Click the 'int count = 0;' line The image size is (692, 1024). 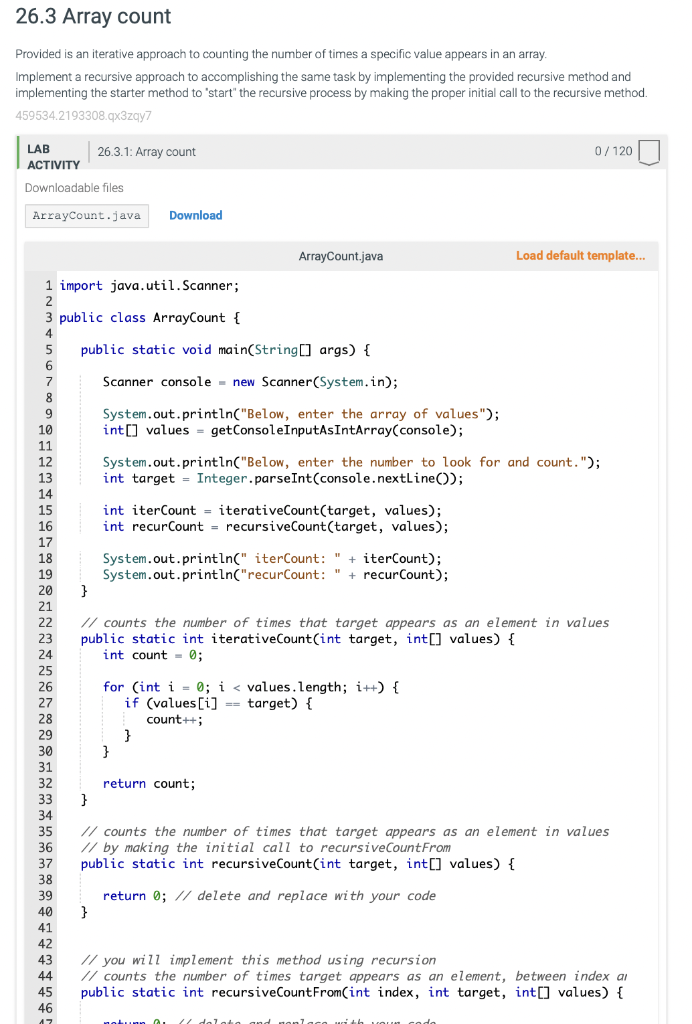pos(153,655)
